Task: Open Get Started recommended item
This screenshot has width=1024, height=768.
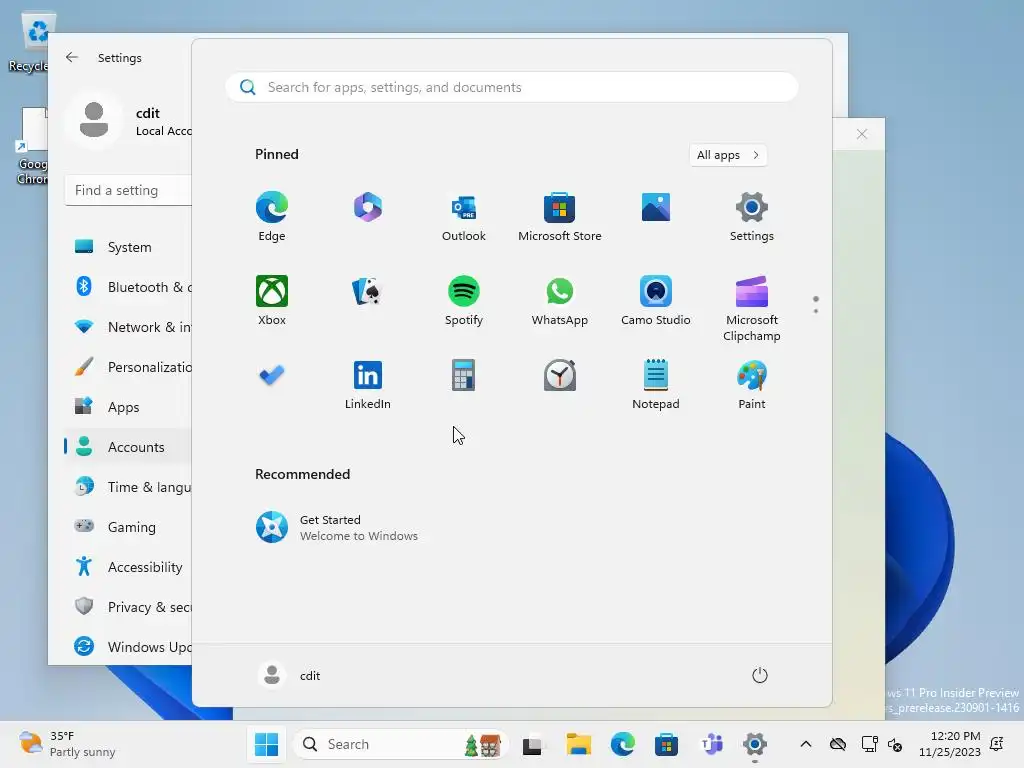Action: tap(337, 527)
